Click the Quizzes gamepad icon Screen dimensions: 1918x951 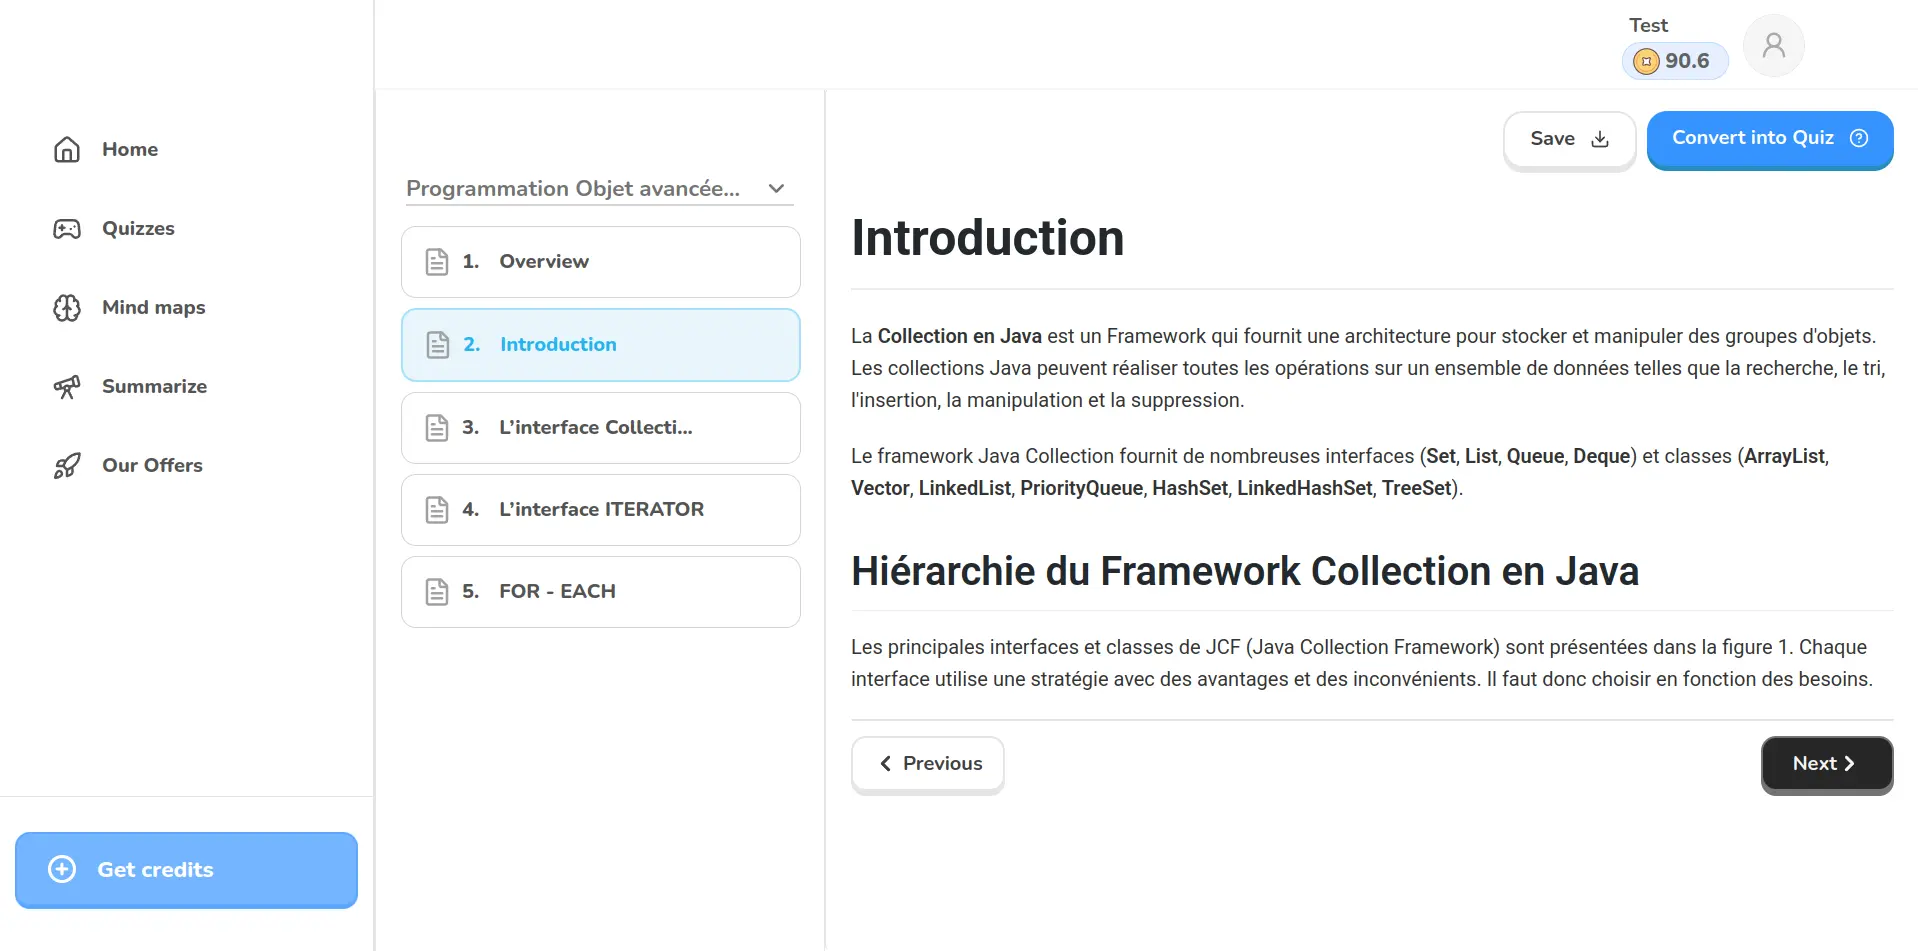click(x=67, y=229)
